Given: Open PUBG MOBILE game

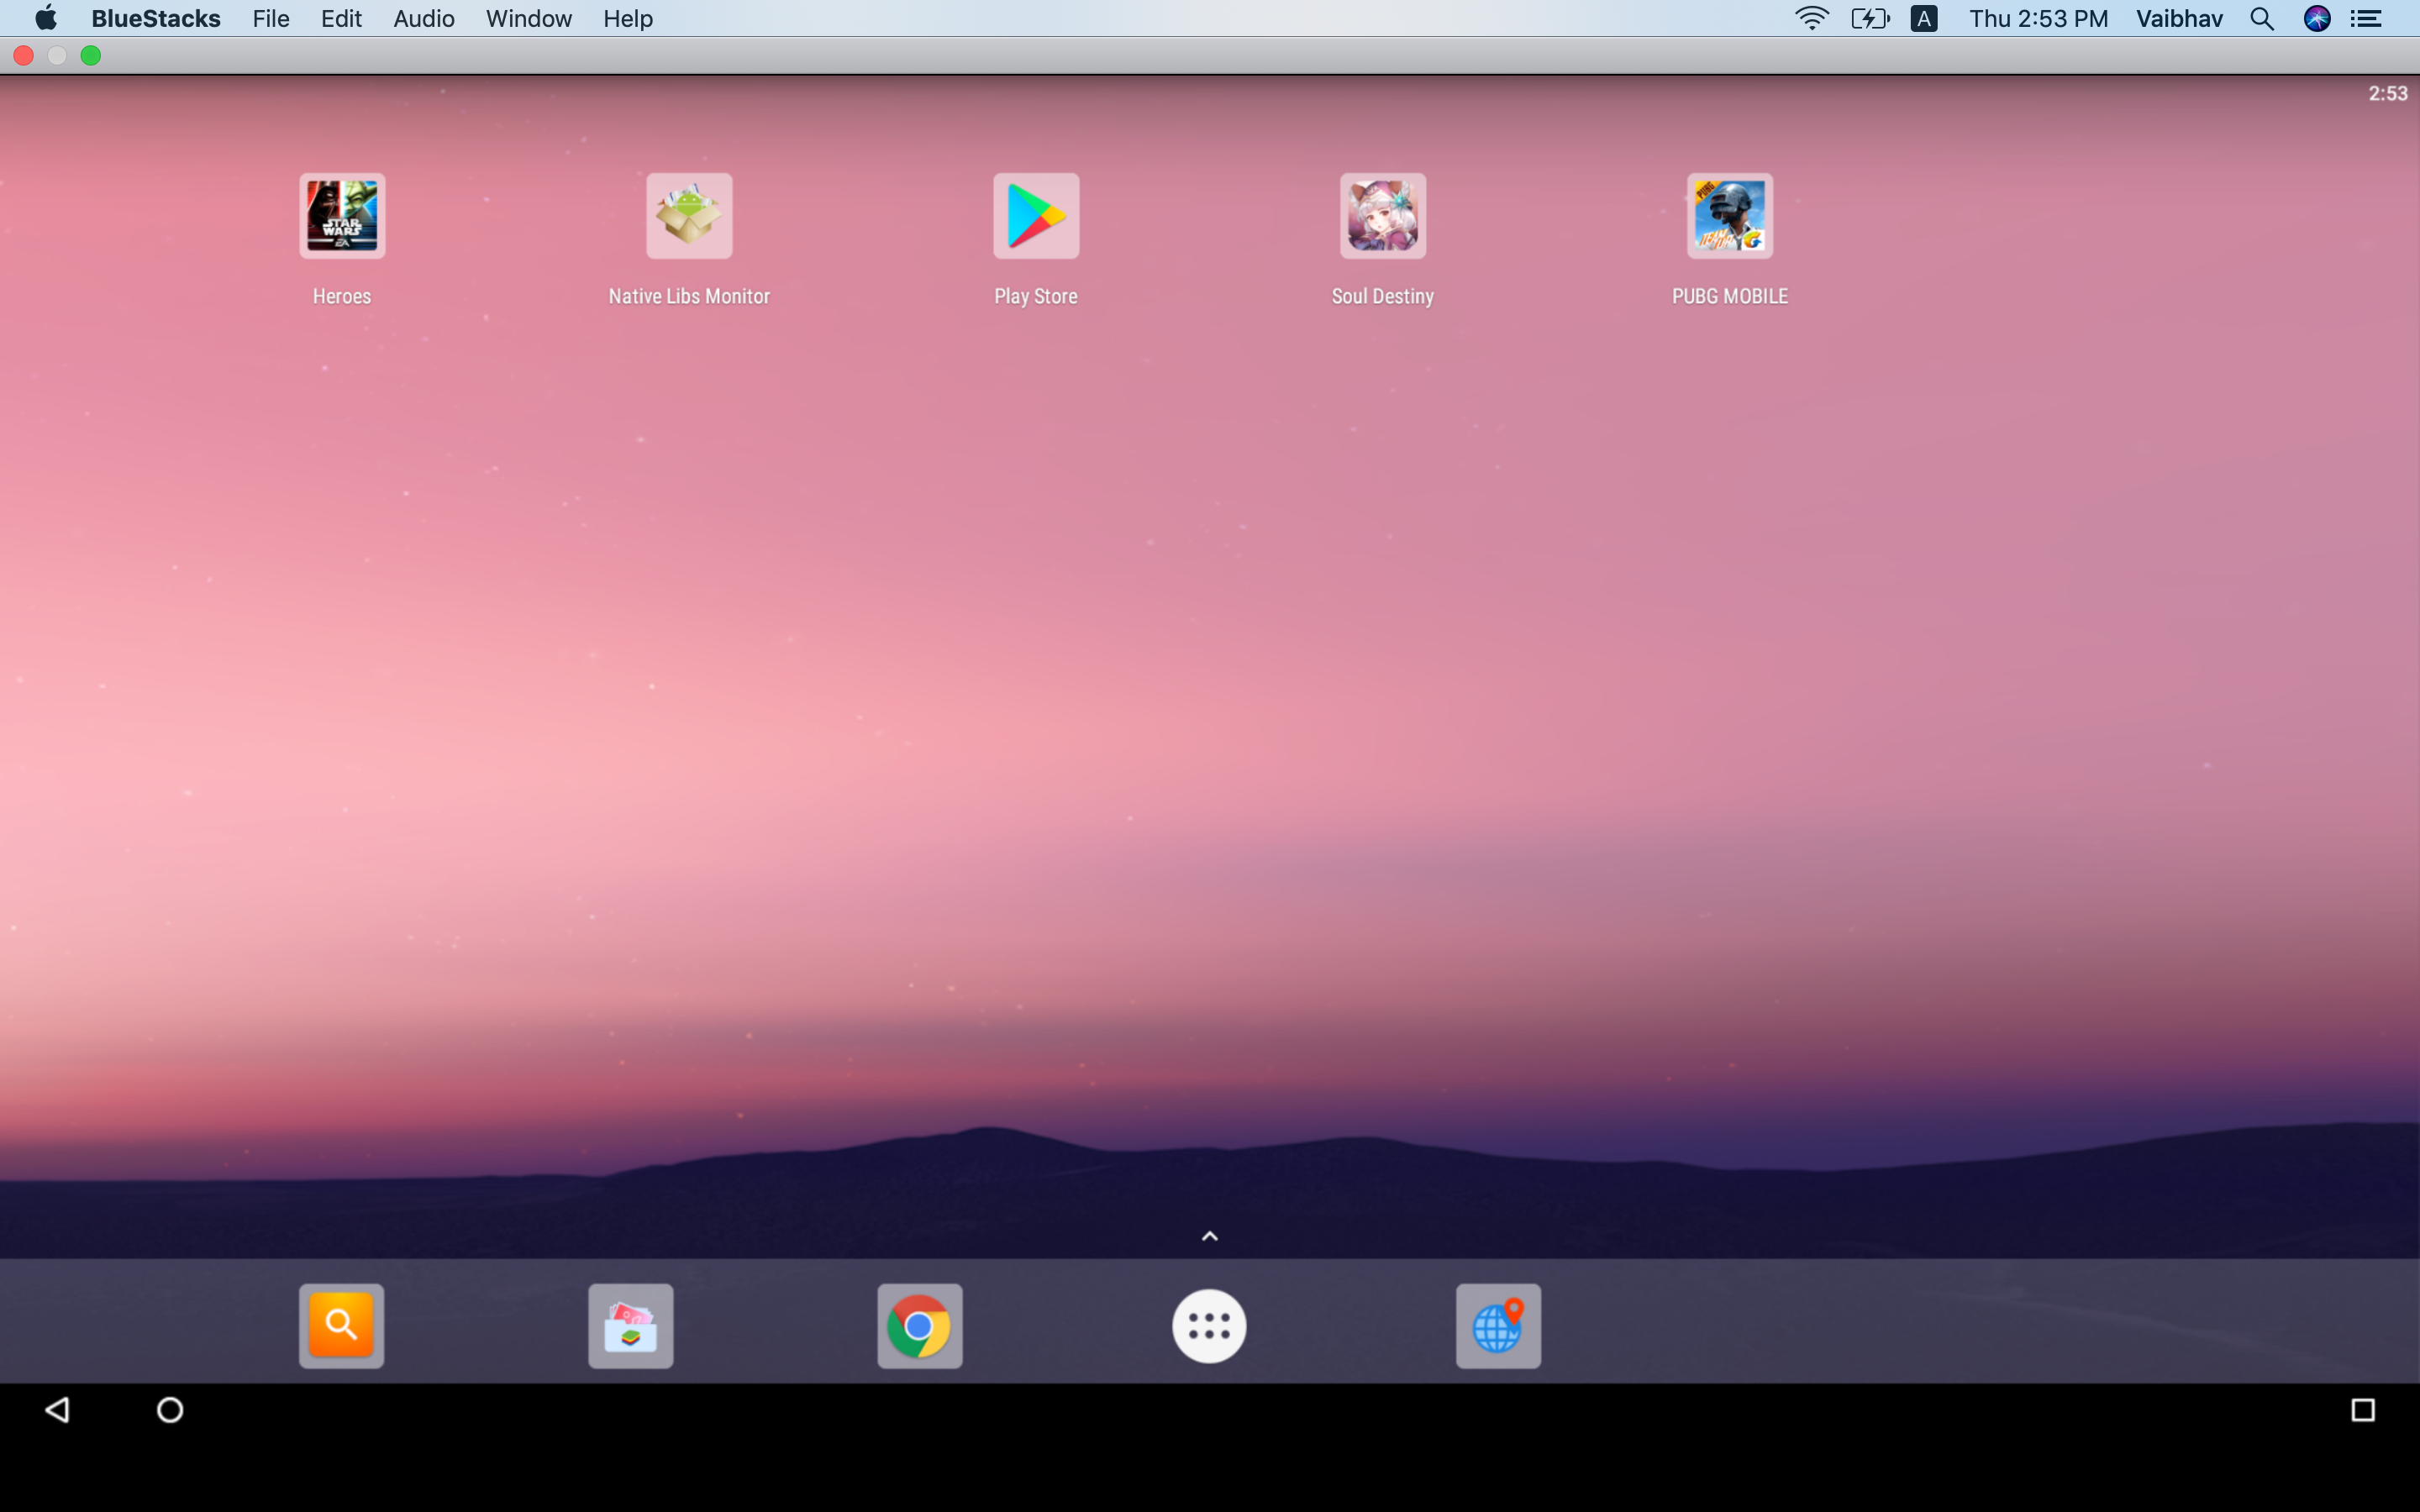Looking at the screenshot, I should 1728,214.
